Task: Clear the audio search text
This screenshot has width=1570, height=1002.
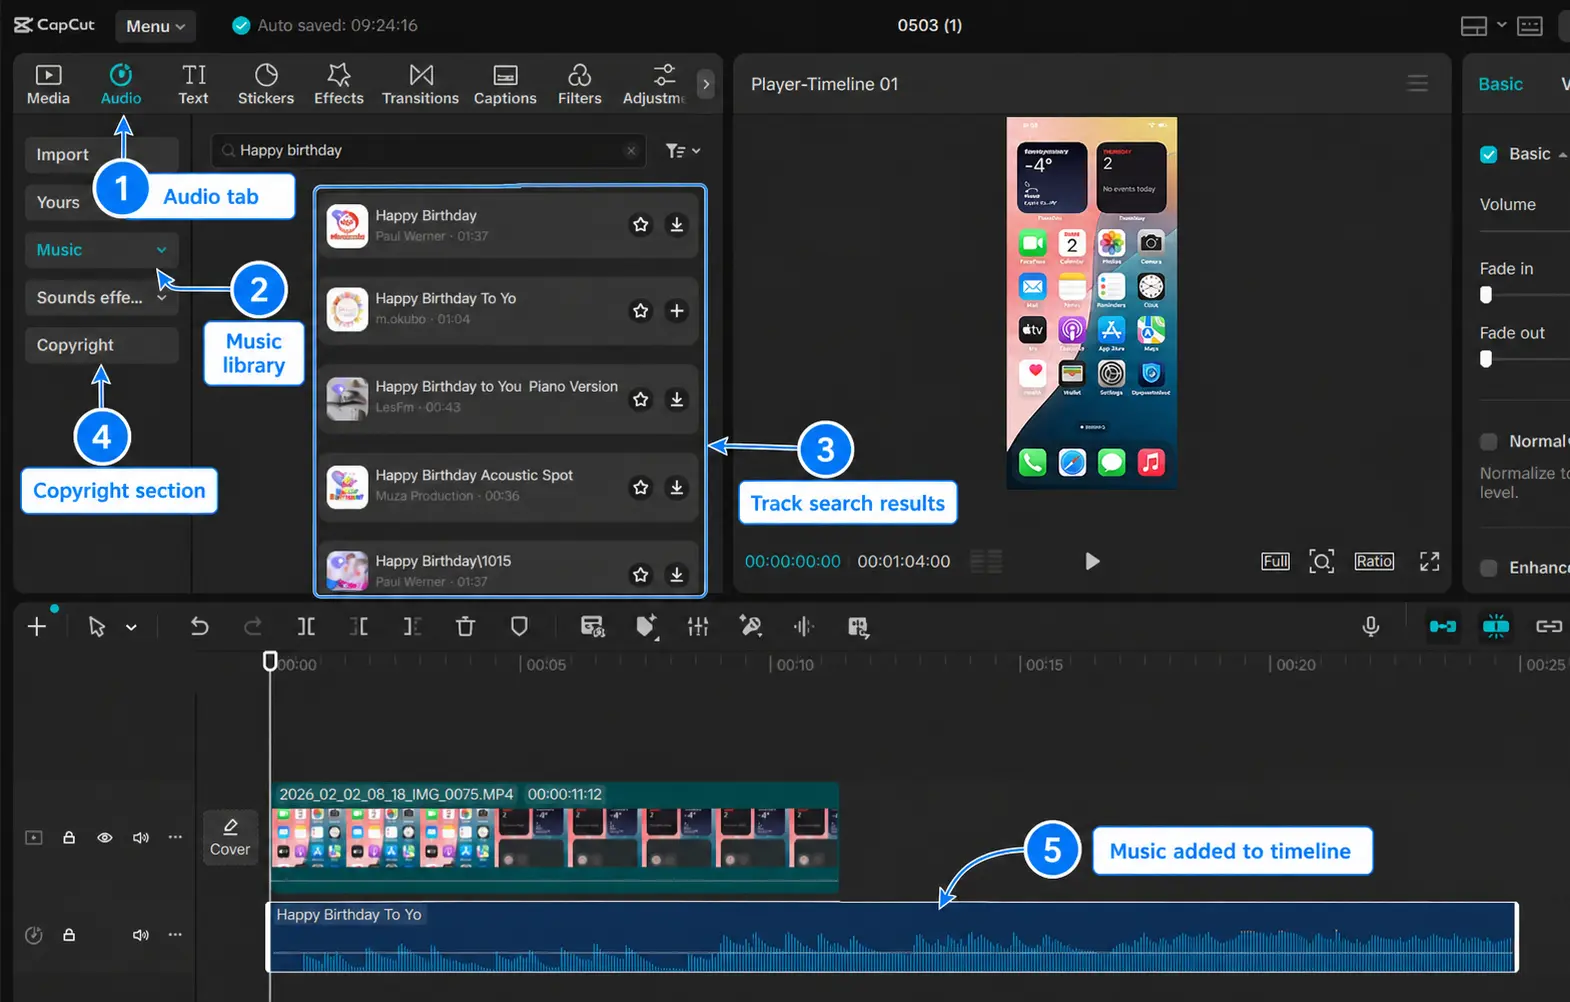Action: coord(631,151)
